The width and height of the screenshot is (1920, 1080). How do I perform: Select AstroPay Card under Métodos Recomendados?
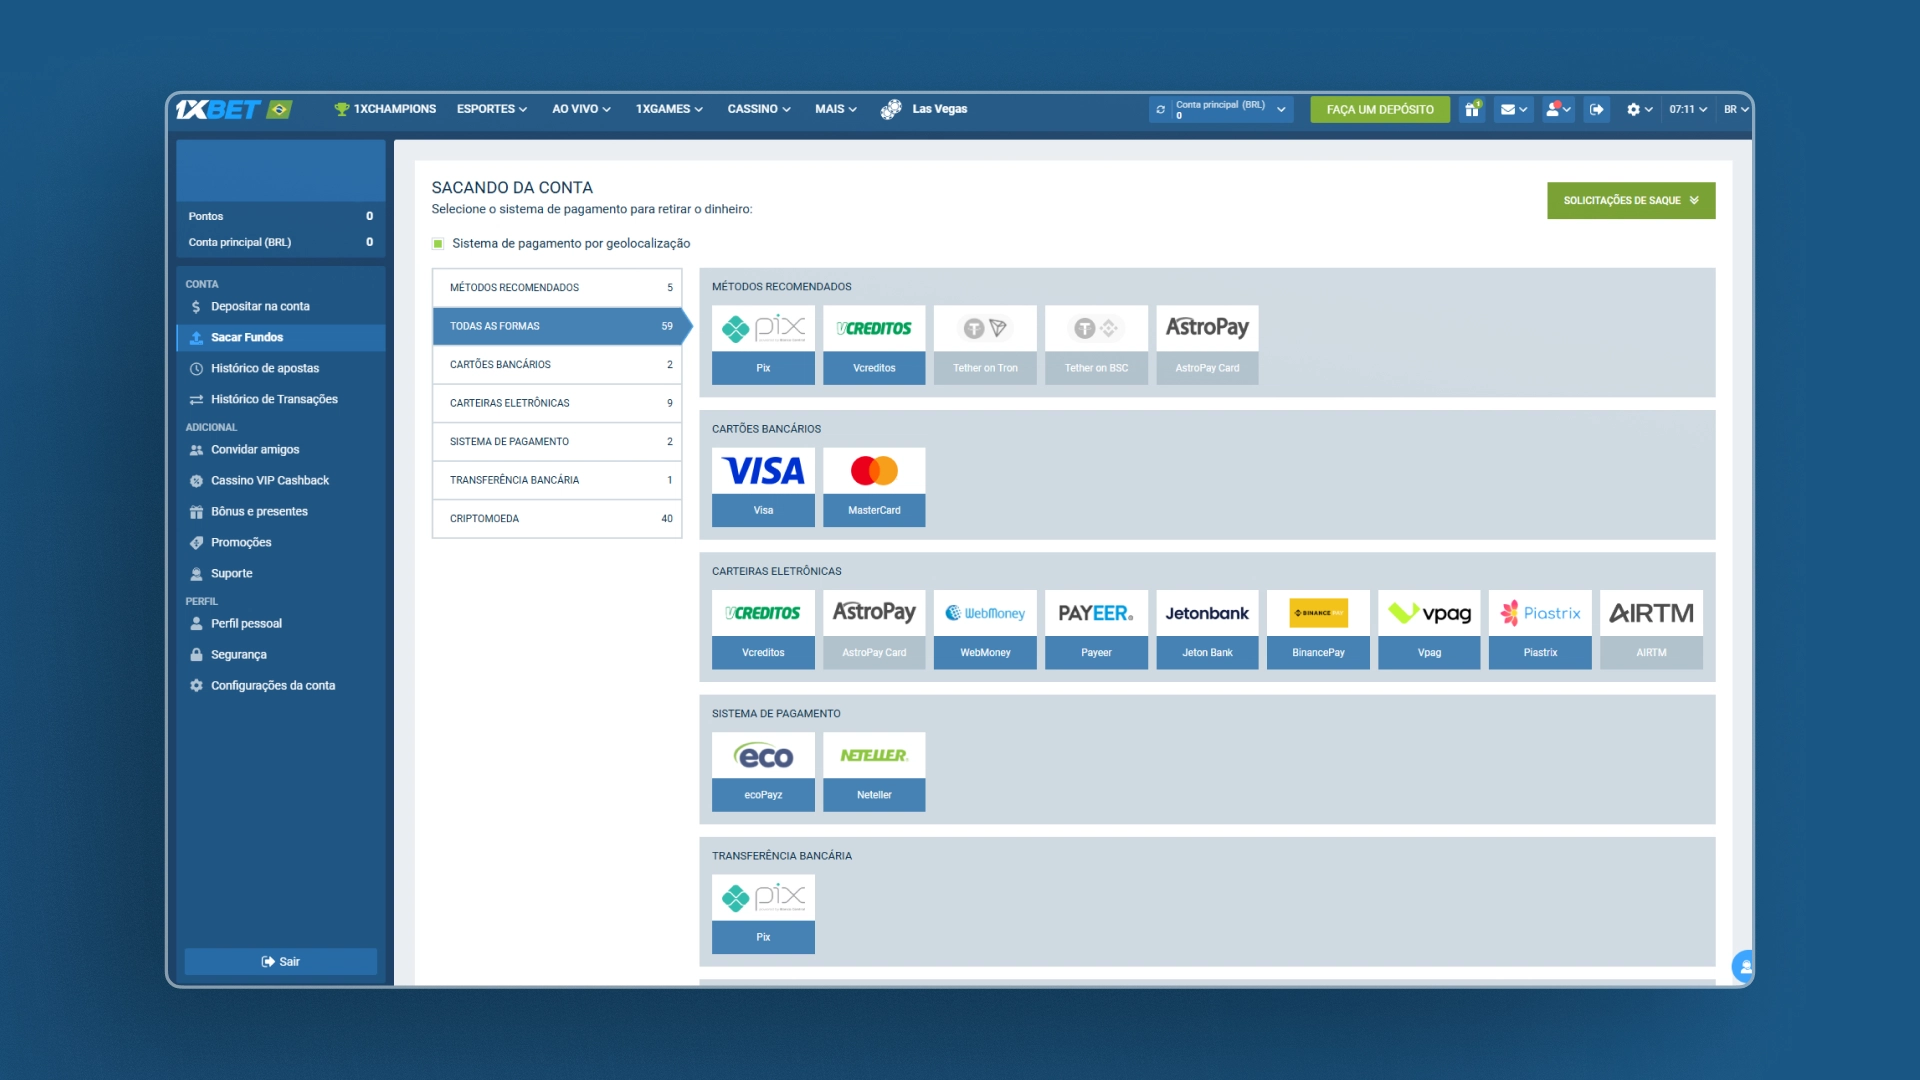coord(1207,345)
